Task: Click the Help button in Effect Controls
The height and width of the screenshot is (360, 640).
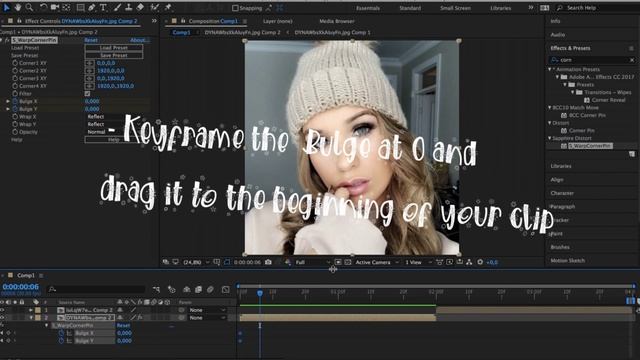Action: coord(114,140)
